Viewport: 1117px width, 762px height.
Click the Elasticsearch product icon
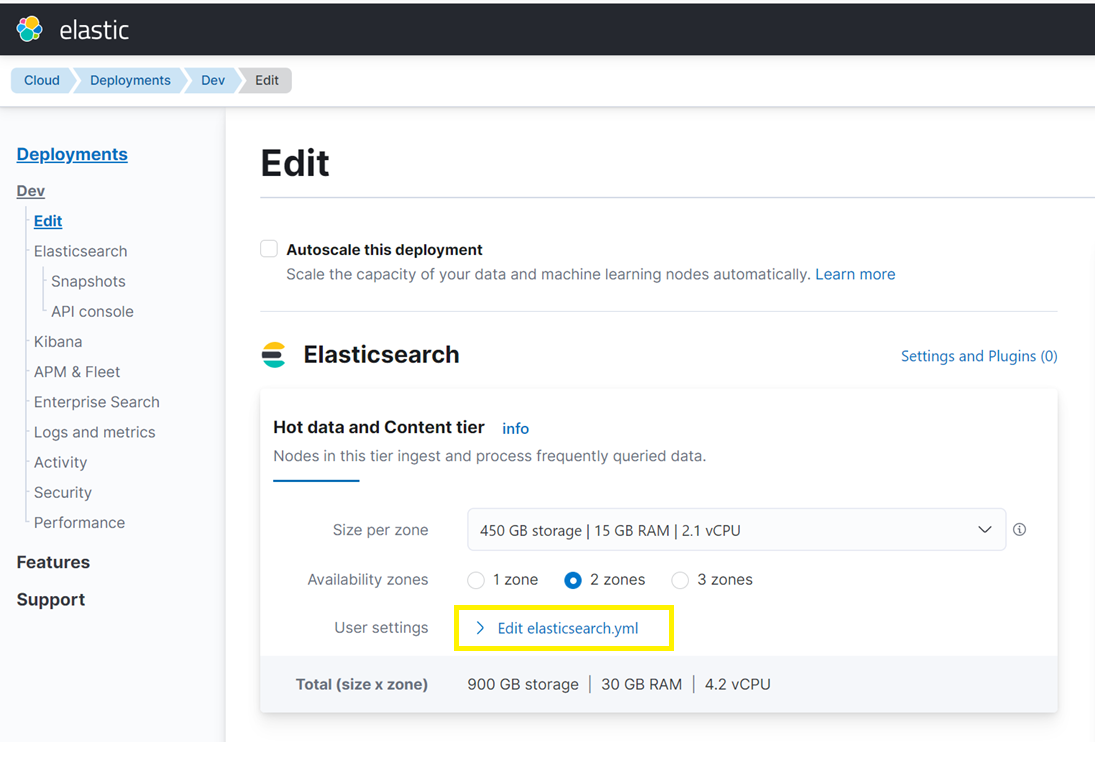point(273,354)
